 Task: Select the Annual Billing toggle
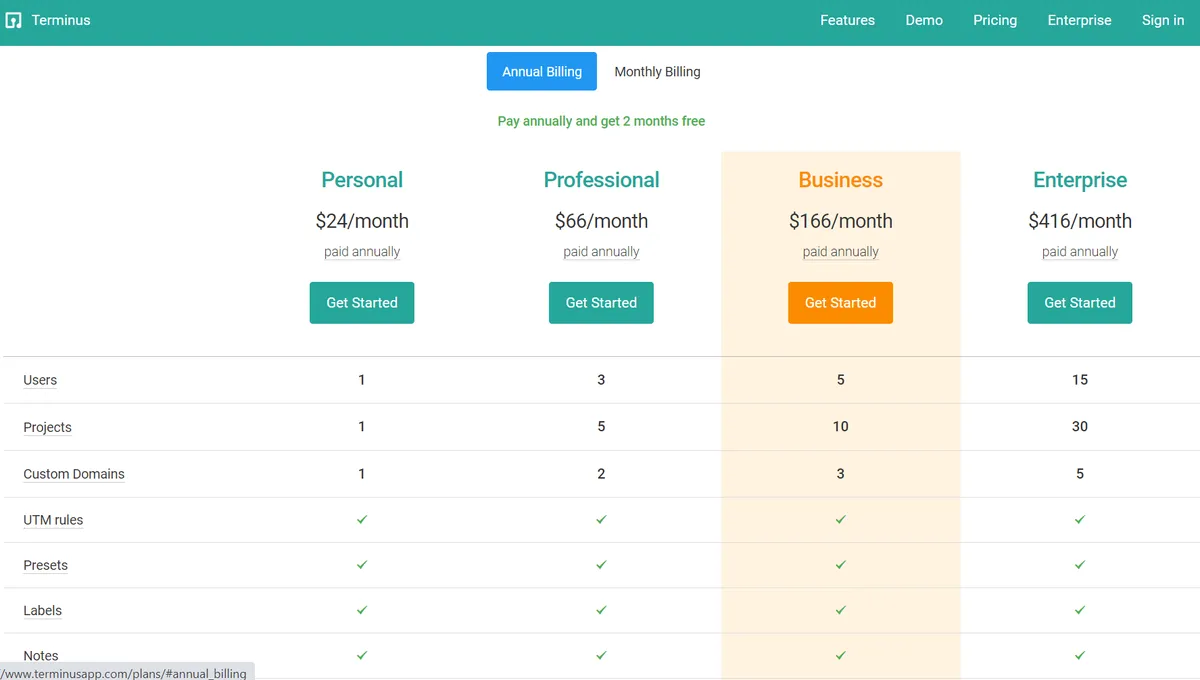point(541,72)
